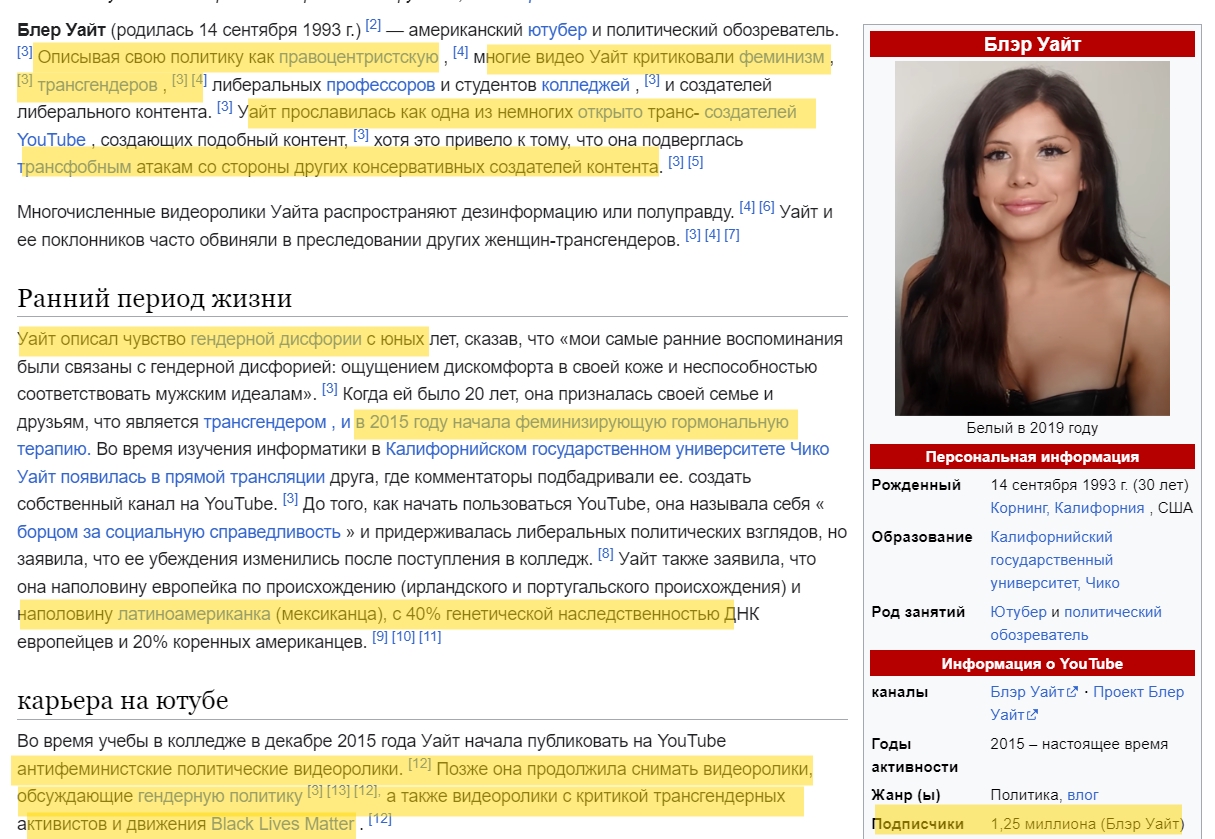The height and width of the screenshot is (839, 1215).
Task: Click external-link icon after Проект Блер Уайт
Action: (1033, 715)
